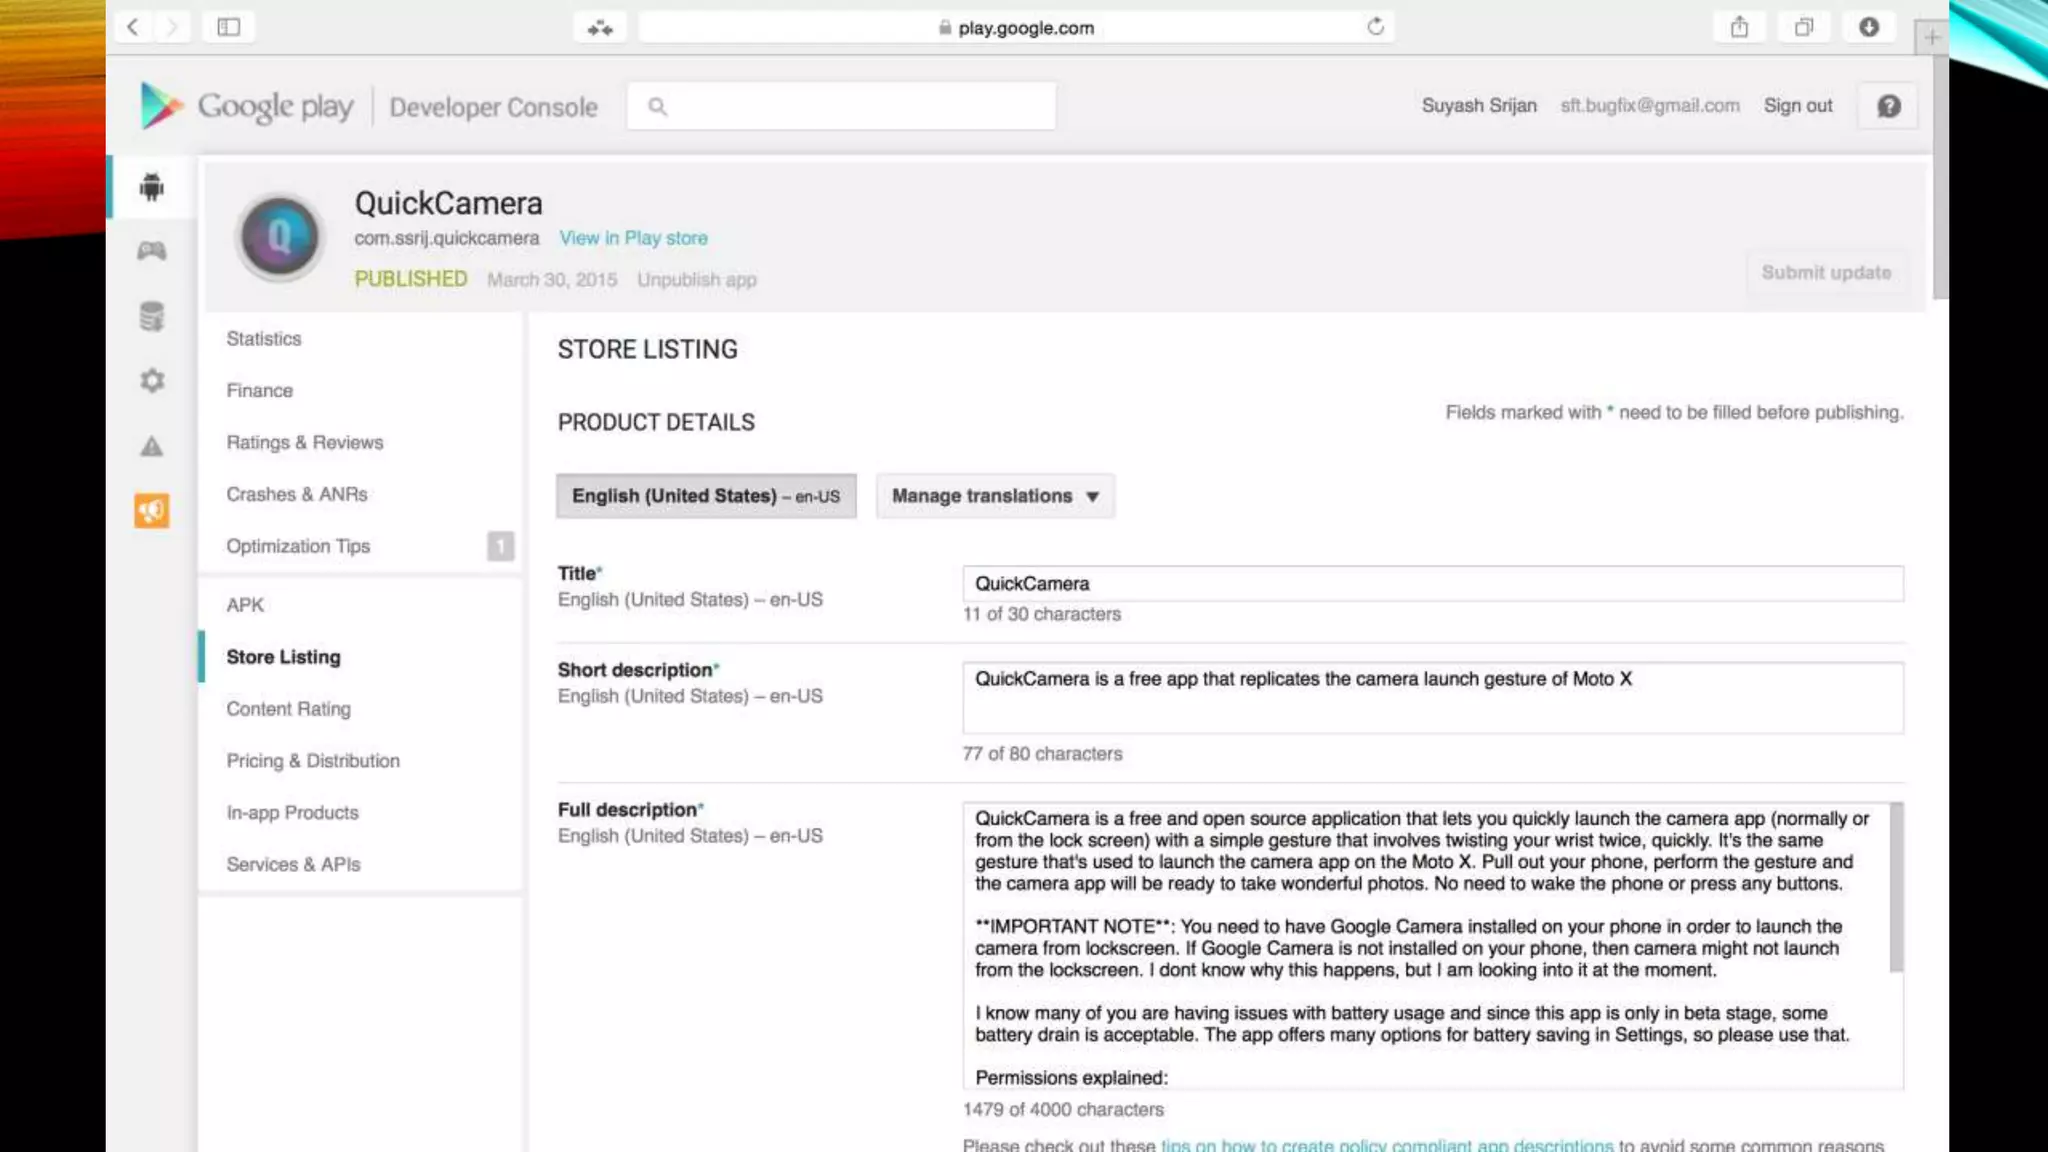Reload page using browser refresh icon
The width and height of the screenshot is (2048, 1152).
click(1376, 27)
